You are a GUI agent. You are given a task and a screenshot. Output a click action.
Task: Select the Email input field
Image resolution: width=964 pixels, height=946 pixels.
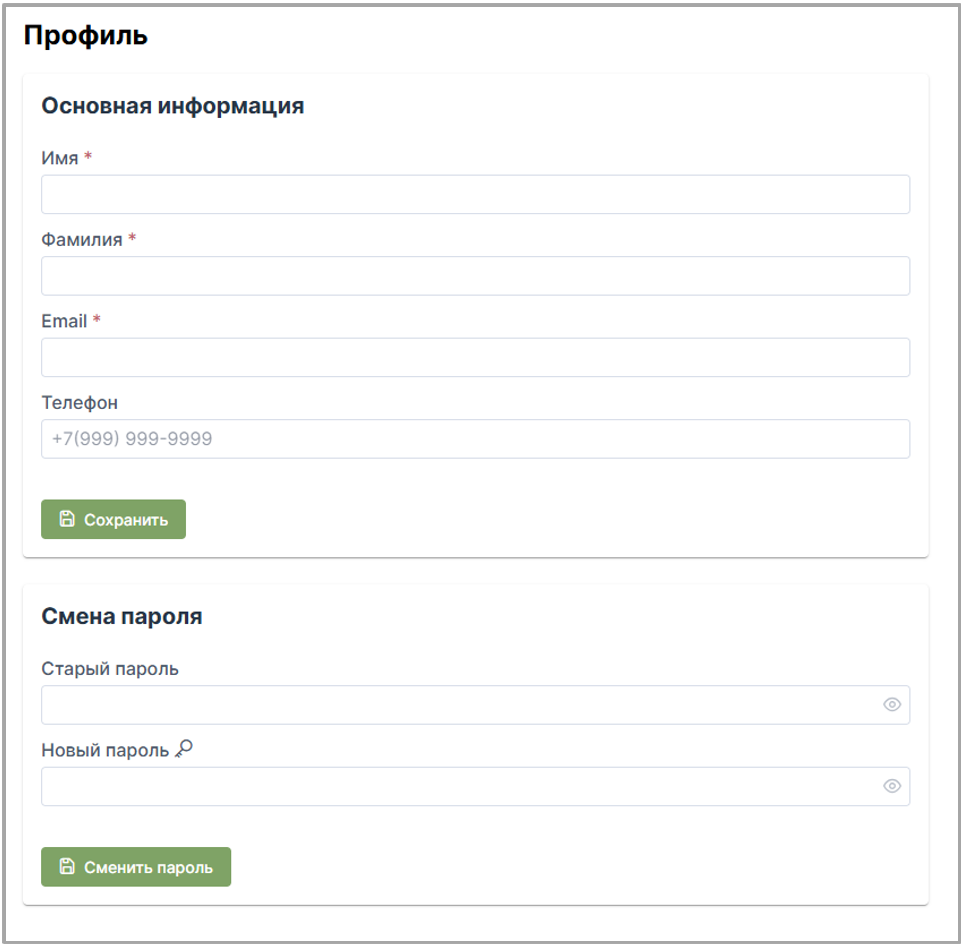(x=475, y=357)
